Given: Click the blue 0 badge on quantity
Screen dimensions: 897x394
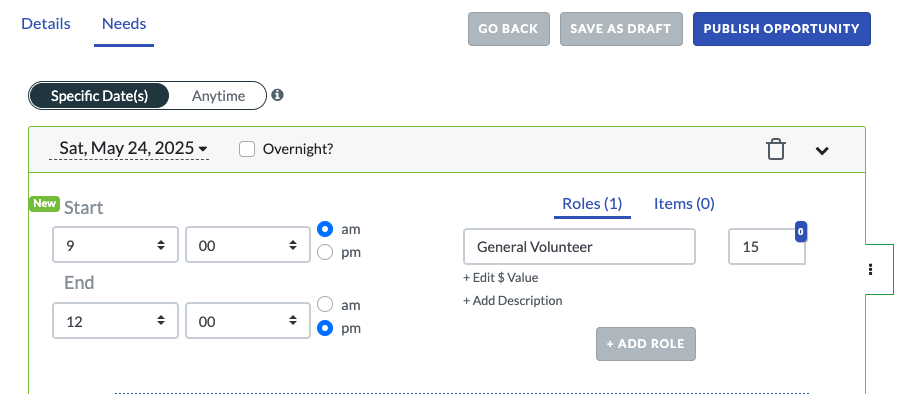Looking at the screenshot, I should 801,232.
